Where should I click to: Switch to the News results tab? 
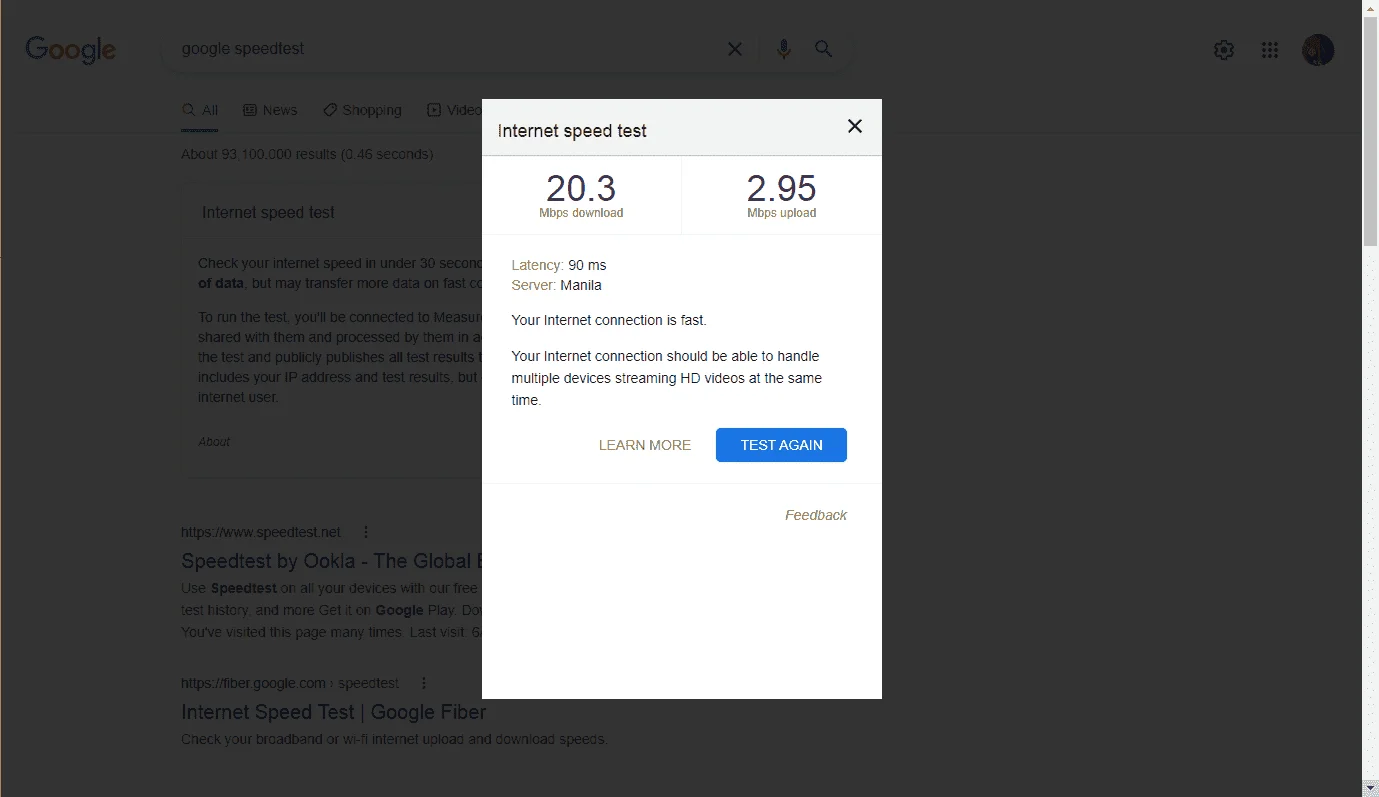click(x=270, y=111)
